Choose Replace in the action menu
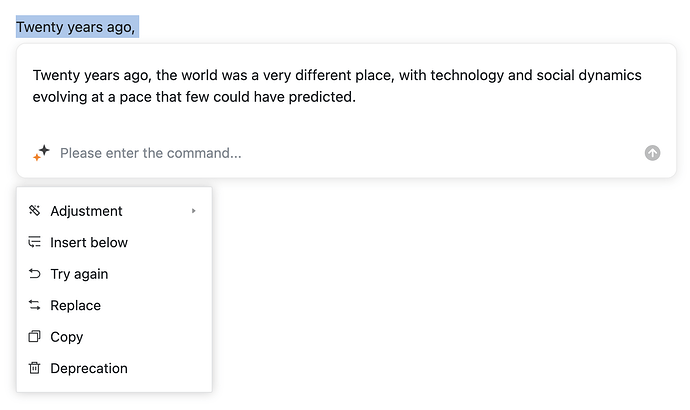The height and width of the screenshot is (410, 690). click(75, 305)
